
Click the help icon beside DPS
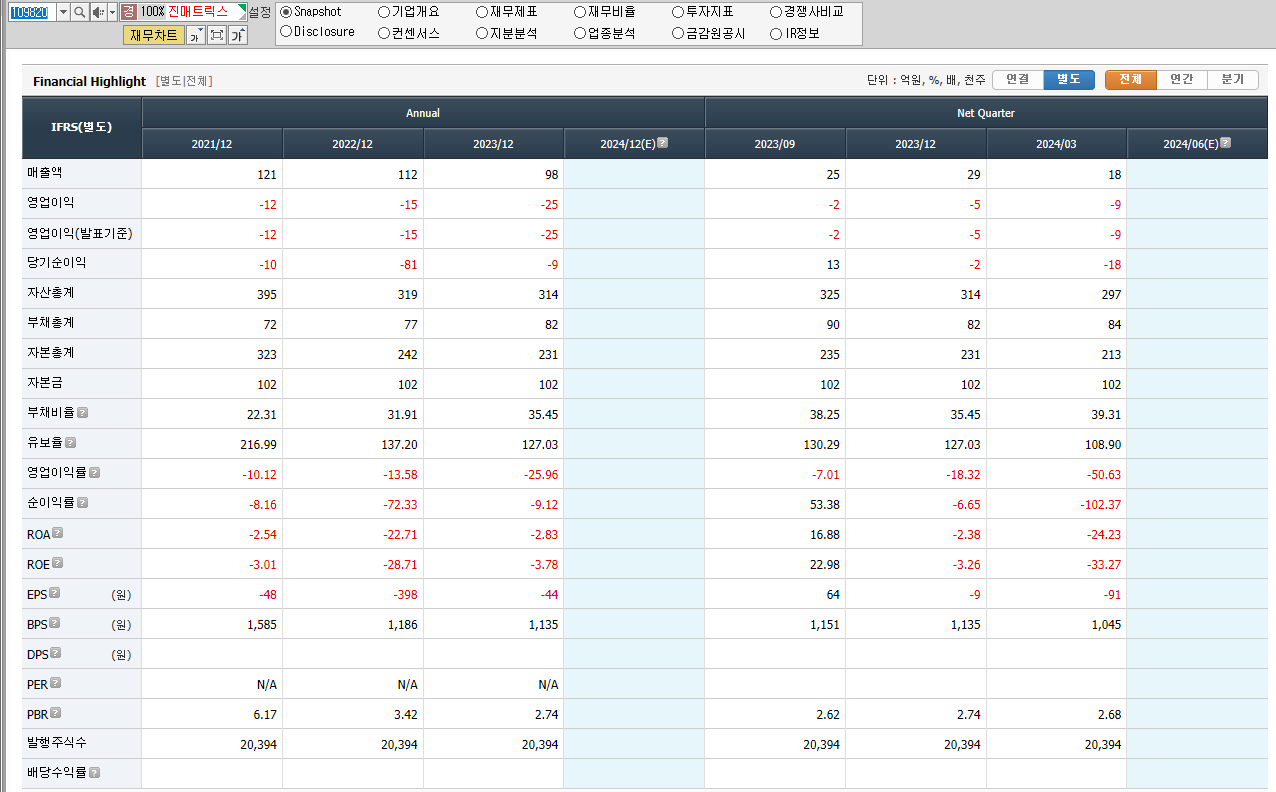pyautogui.click(x=55, y=653)
